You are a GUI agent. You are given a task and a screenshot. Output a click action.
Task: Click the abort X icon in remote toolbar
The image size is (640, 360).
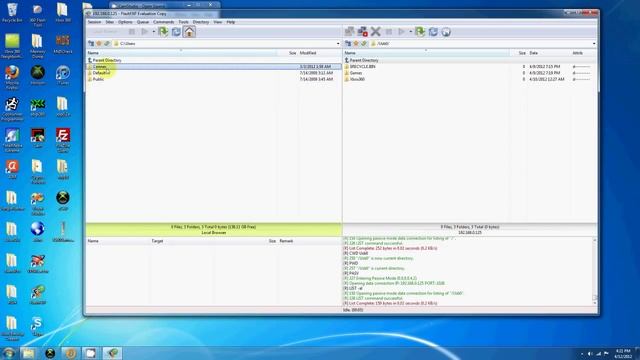click(x=376, y=32)
